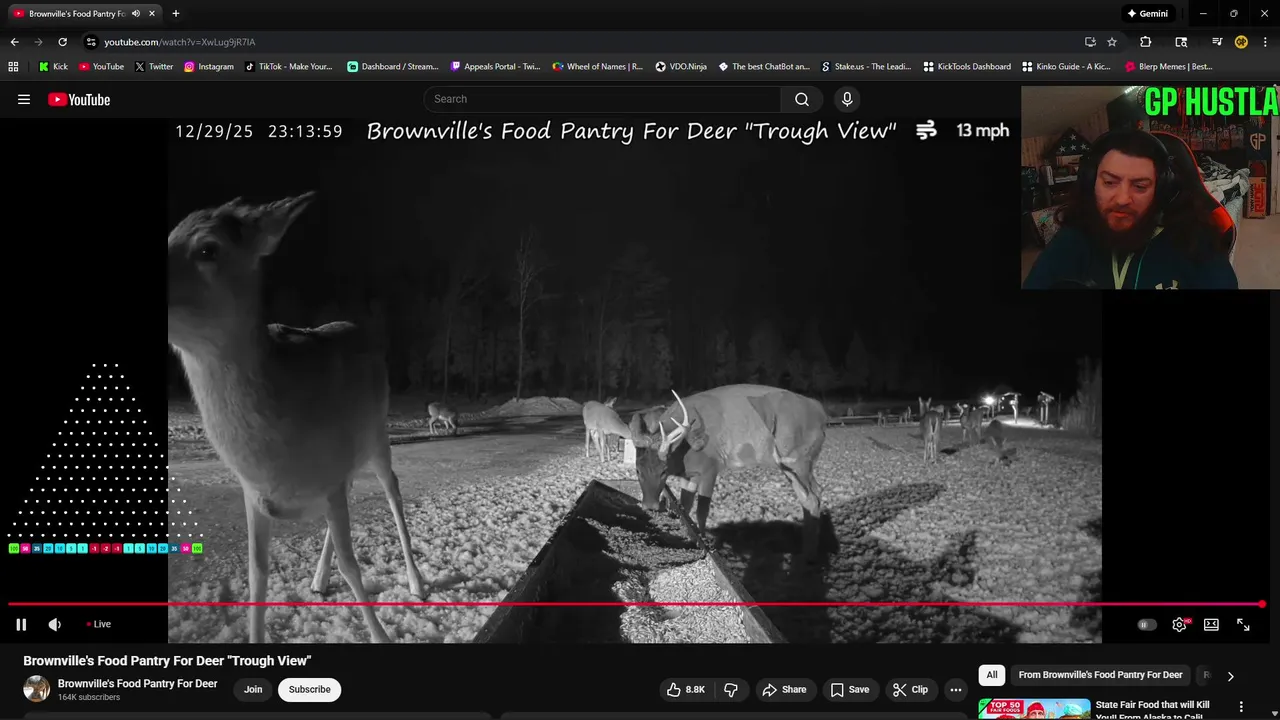This screenshot has width=1280, height=720.
Task: Start voice search with microphone
Action: [x=847, y=99]
